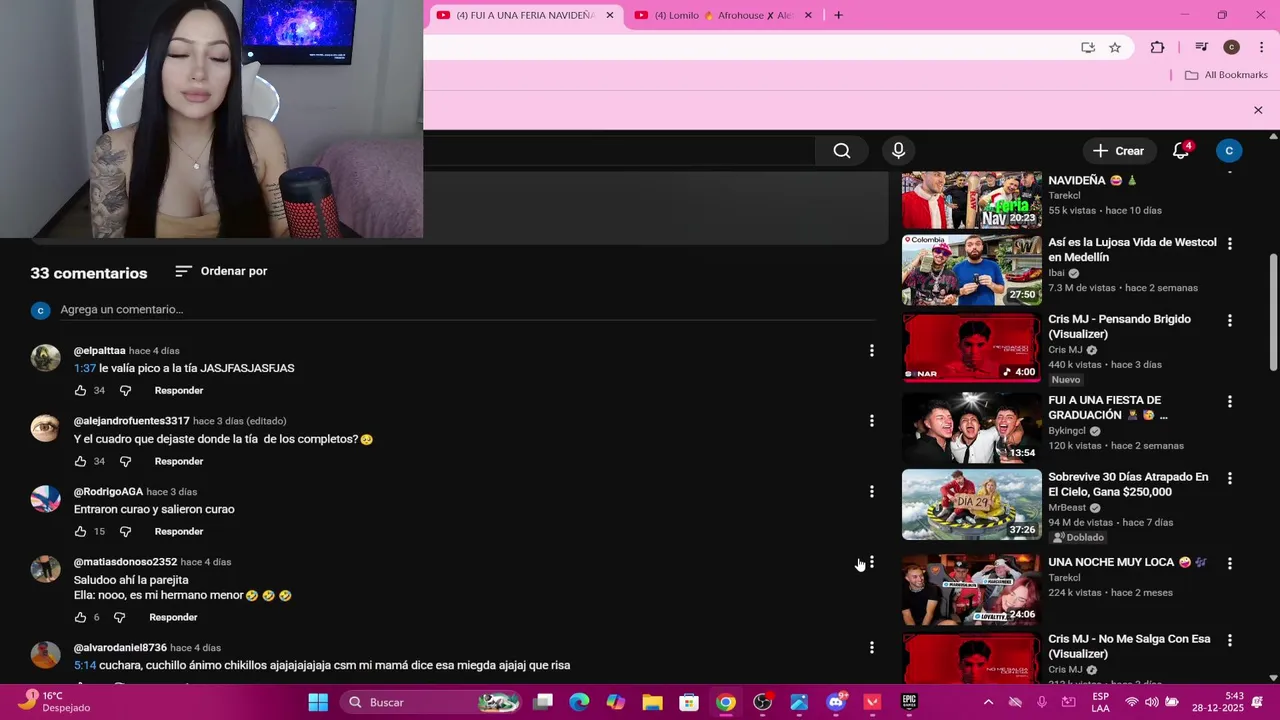Dislike the @elpalttaa comment

(x=125, y=391)
